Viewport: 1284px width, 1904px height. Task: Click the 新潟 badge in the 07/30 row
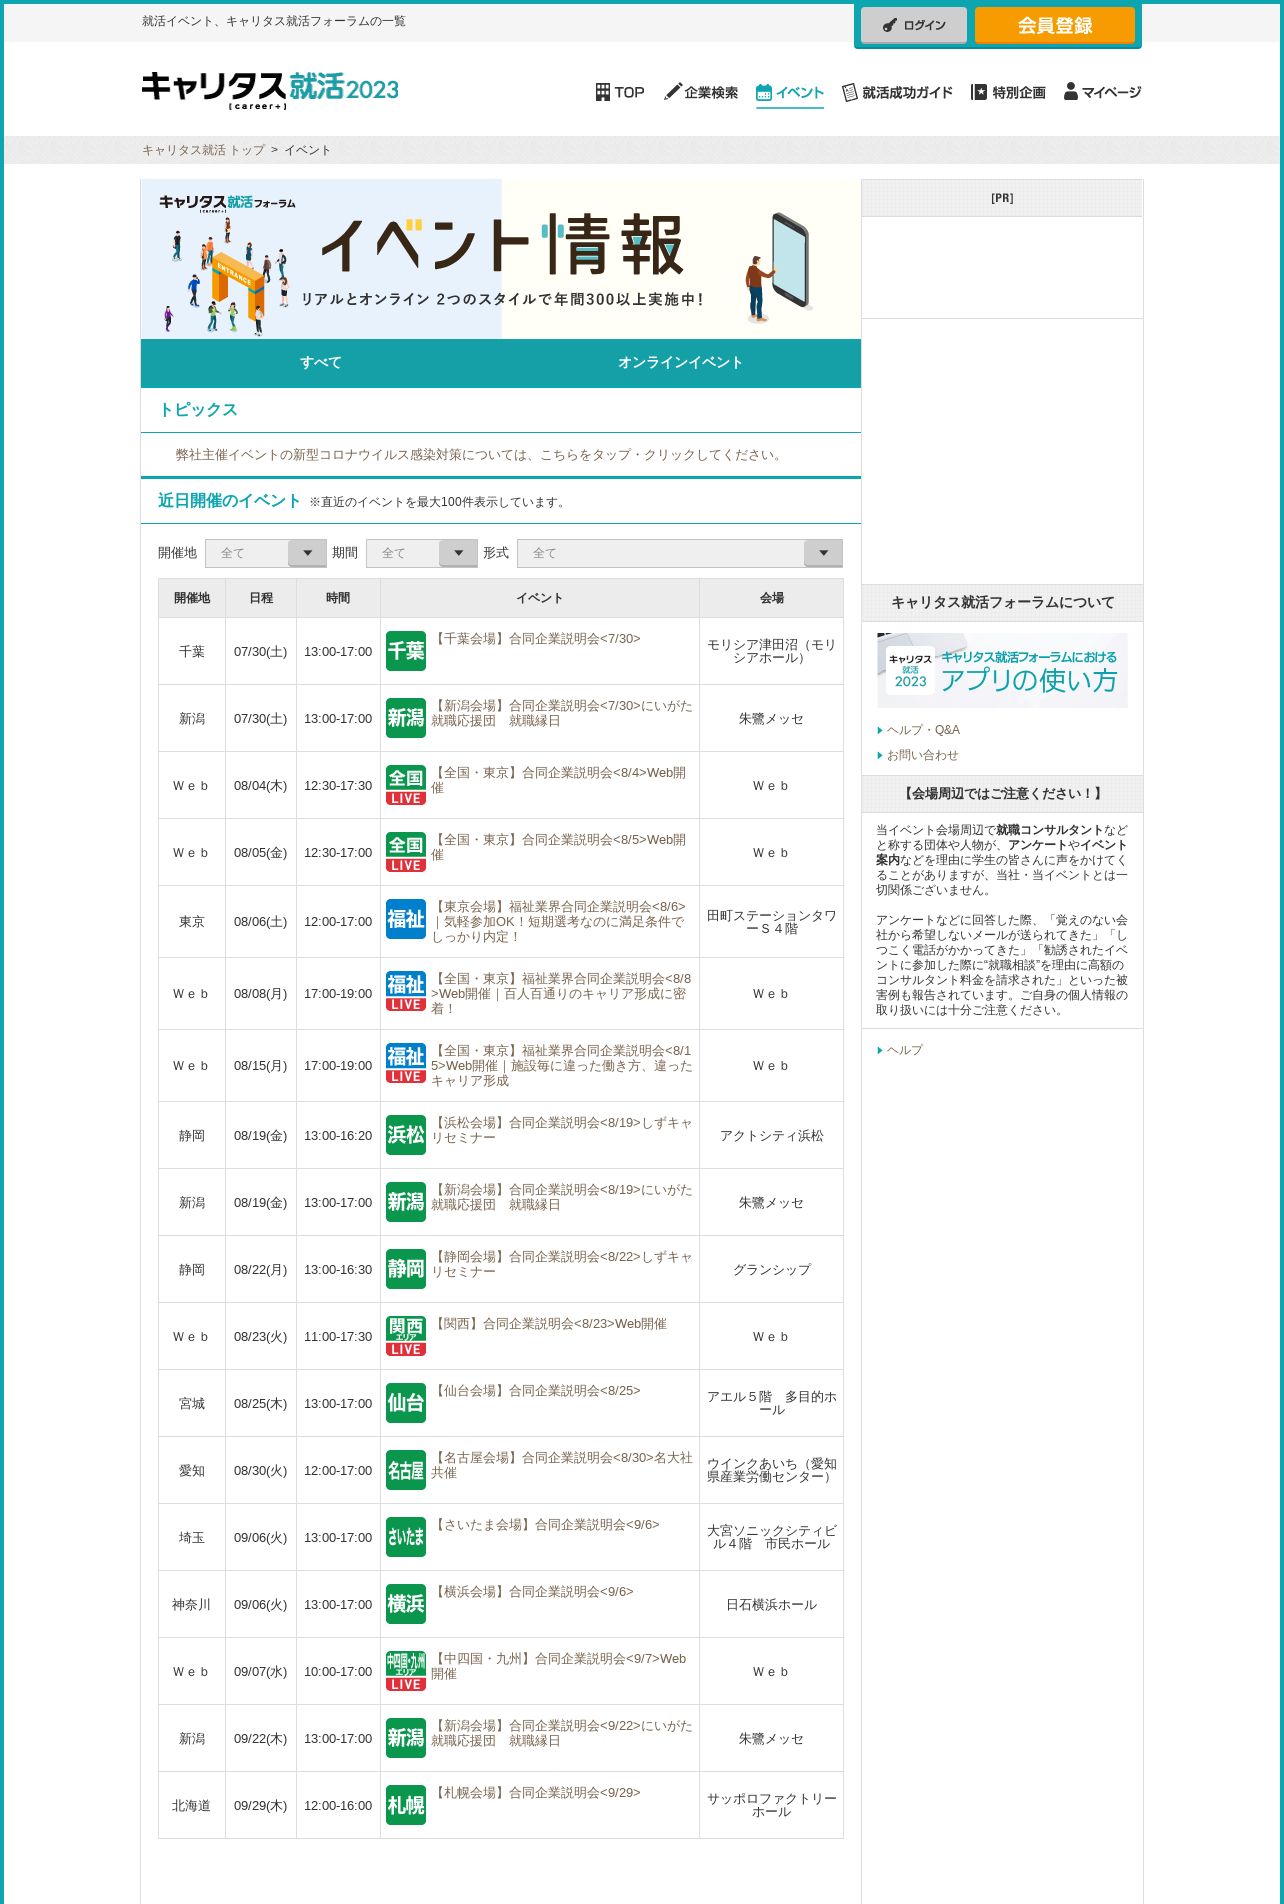pyautogui.click(x=406, y=718)
